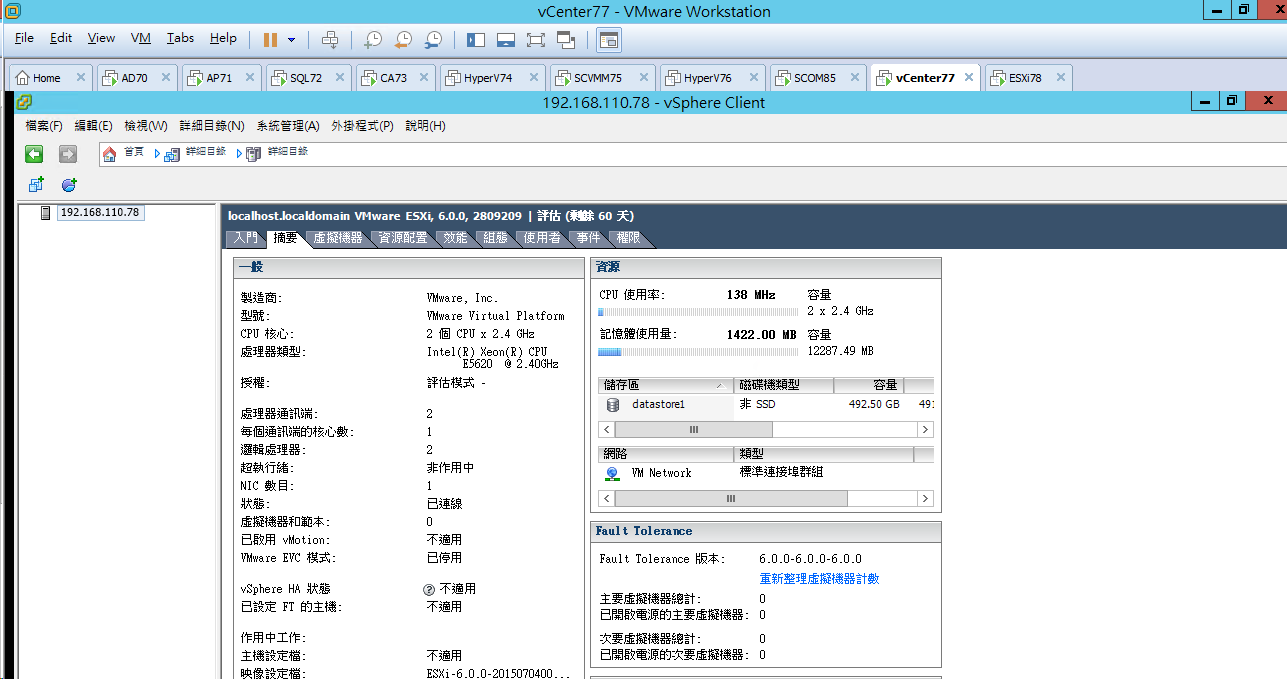This screenshot has width=1287, height=679.
Task: Select host 192.168.110.78 in inventory tree
Action: tap(100, 212)
